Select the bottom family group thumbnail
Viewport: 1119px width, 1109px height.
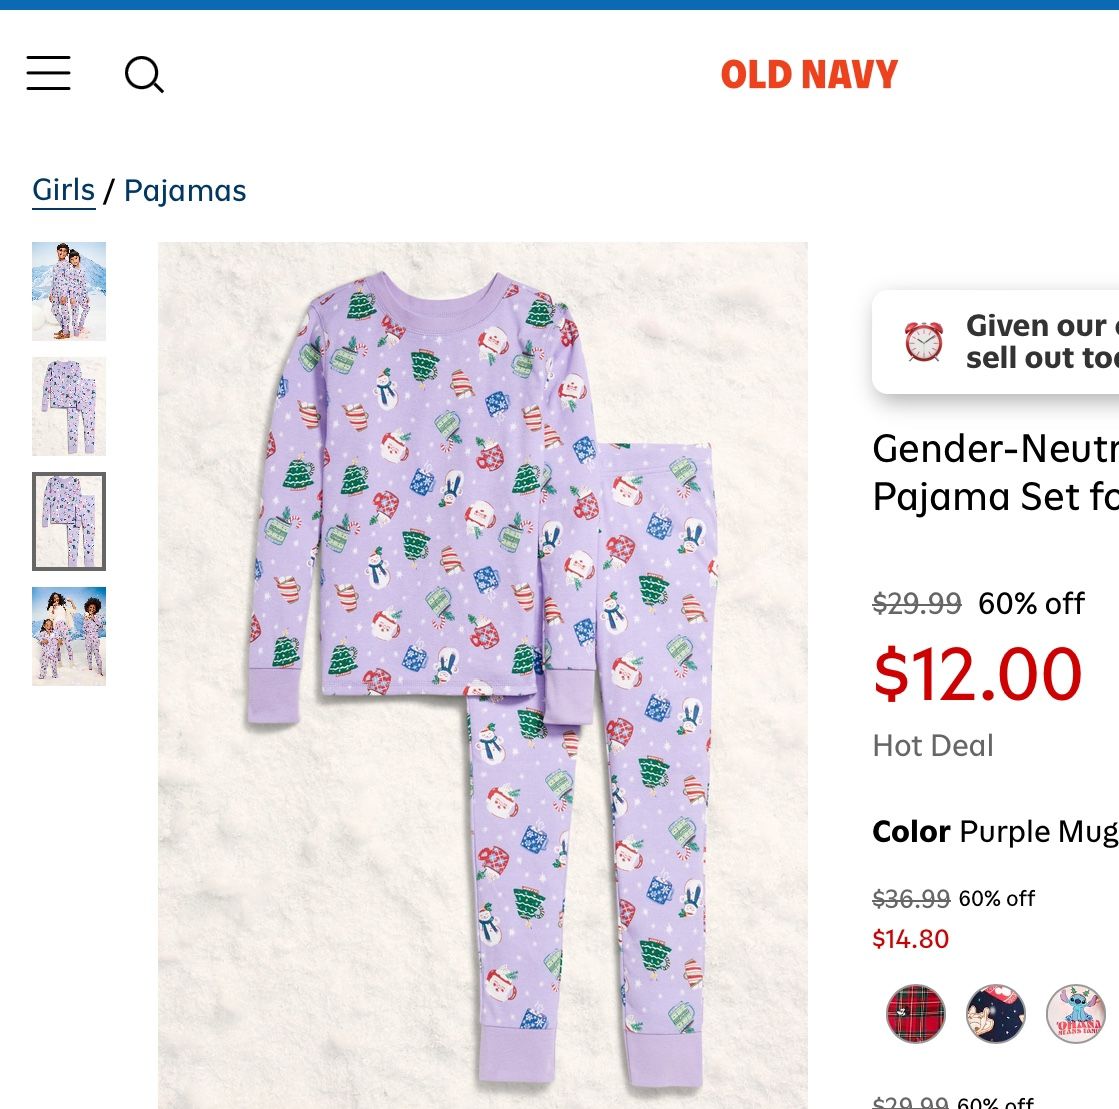point(69,636)
